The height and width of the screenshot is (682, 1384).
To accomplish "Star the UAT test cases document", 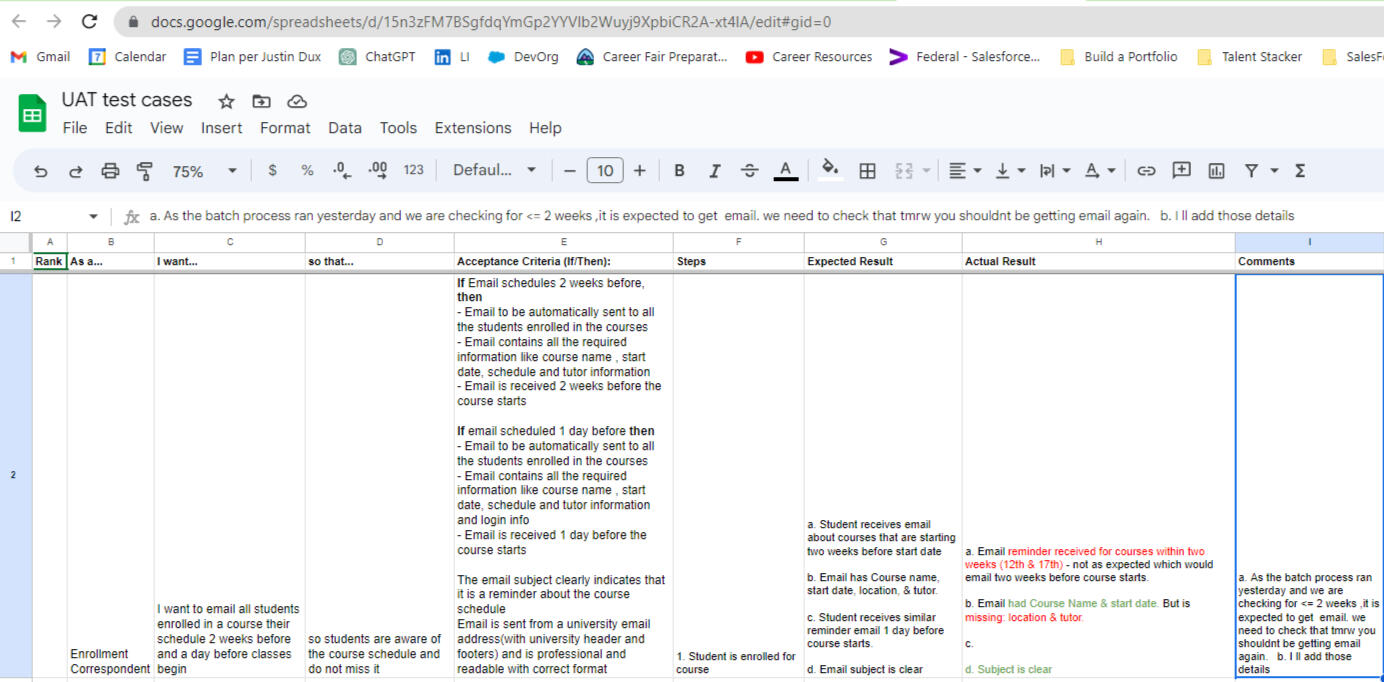I will [x=227, y=101].
